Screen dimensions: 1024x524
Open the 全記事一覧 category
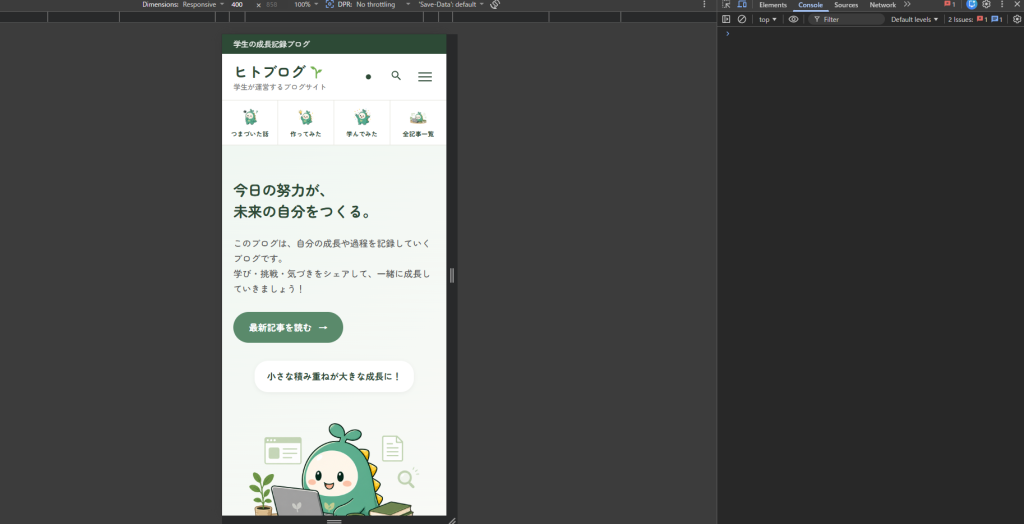tap(418, 123)
